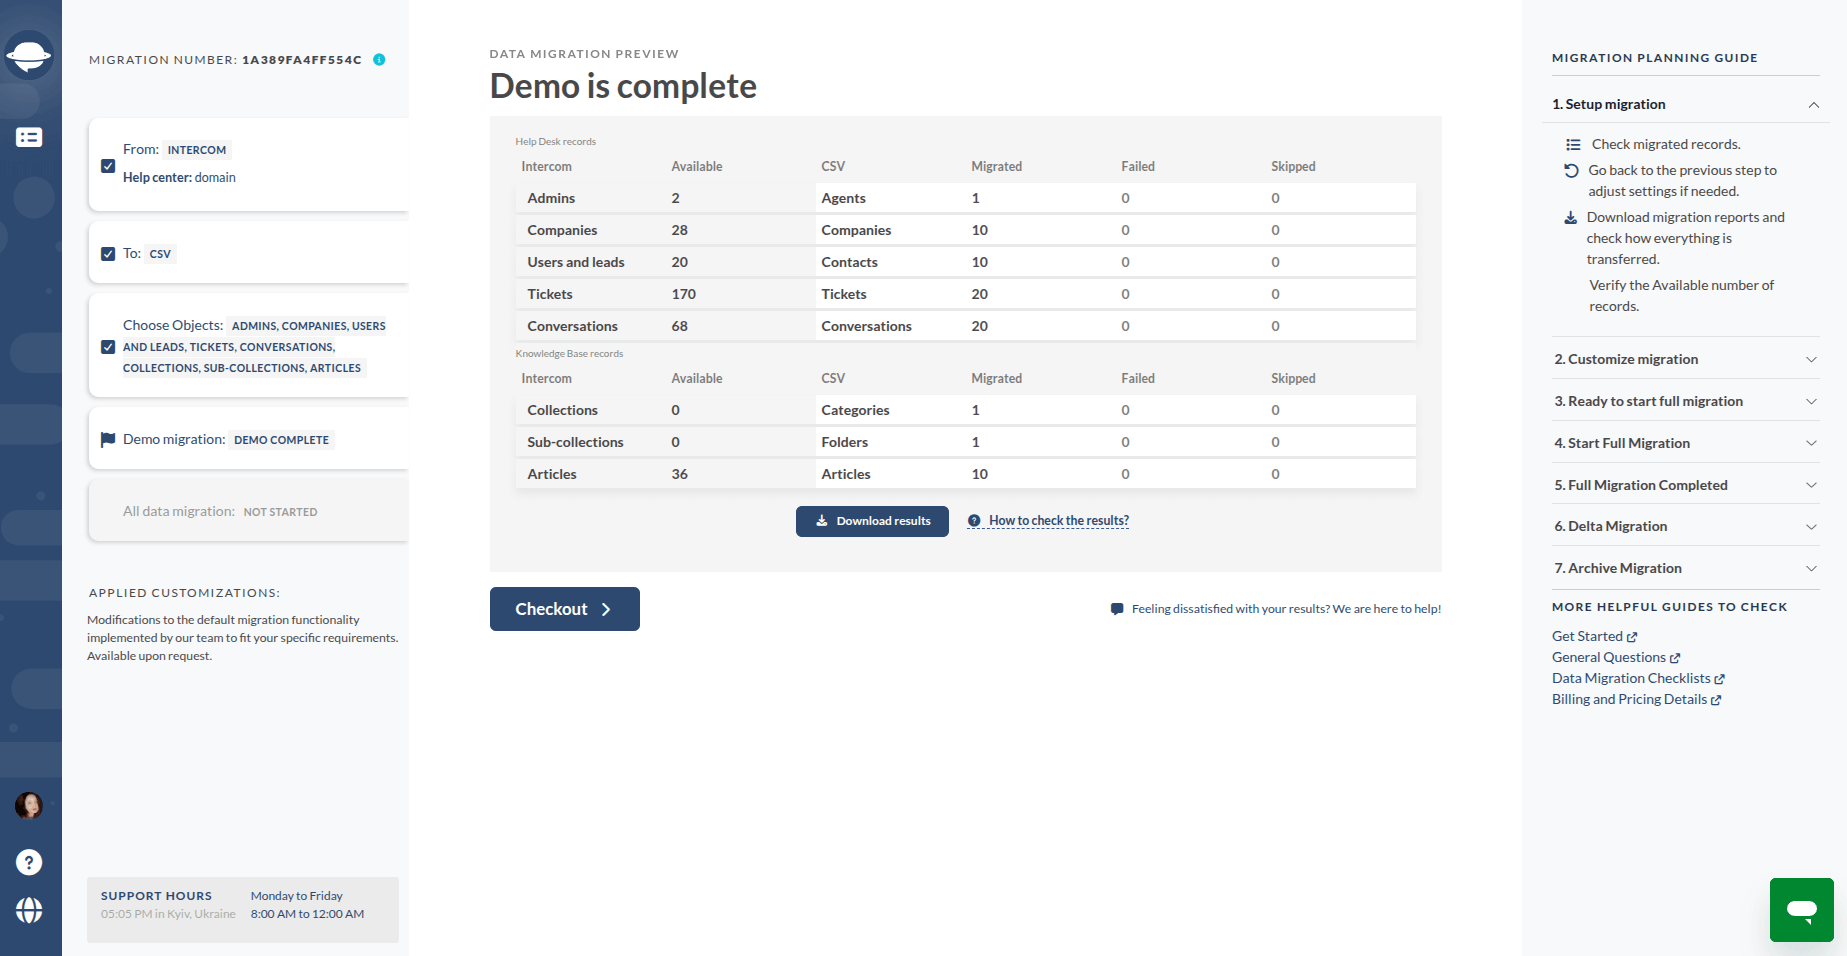
Task: Open the Billing and Pricing Details link
Action: coord(1630,699)
